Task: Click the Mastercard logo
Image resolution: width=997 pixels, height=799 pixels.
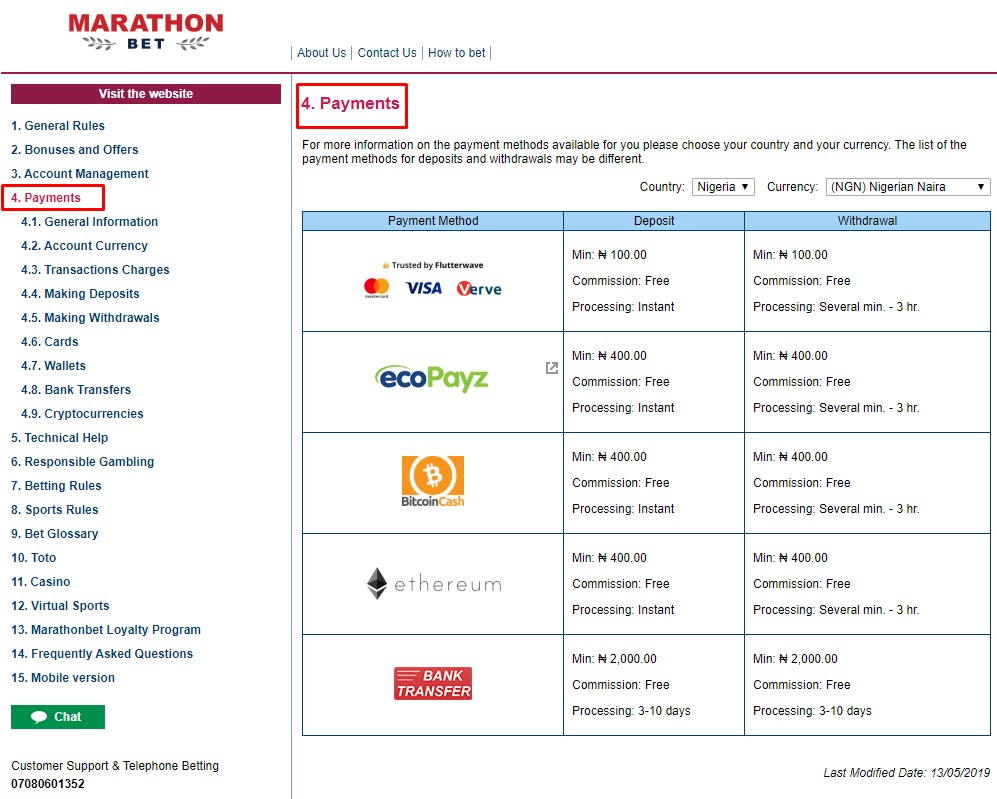Action: click(377, 288)
